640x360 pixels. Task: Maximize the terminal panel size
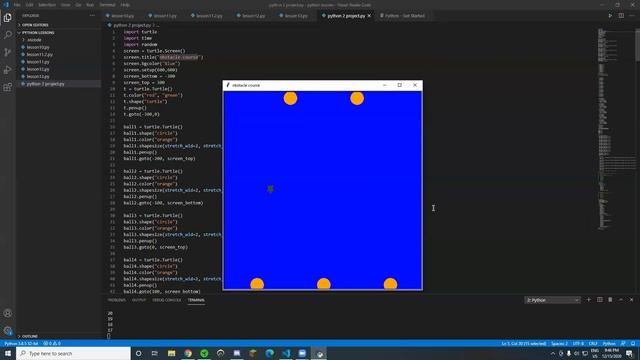(x=621, y=300)
